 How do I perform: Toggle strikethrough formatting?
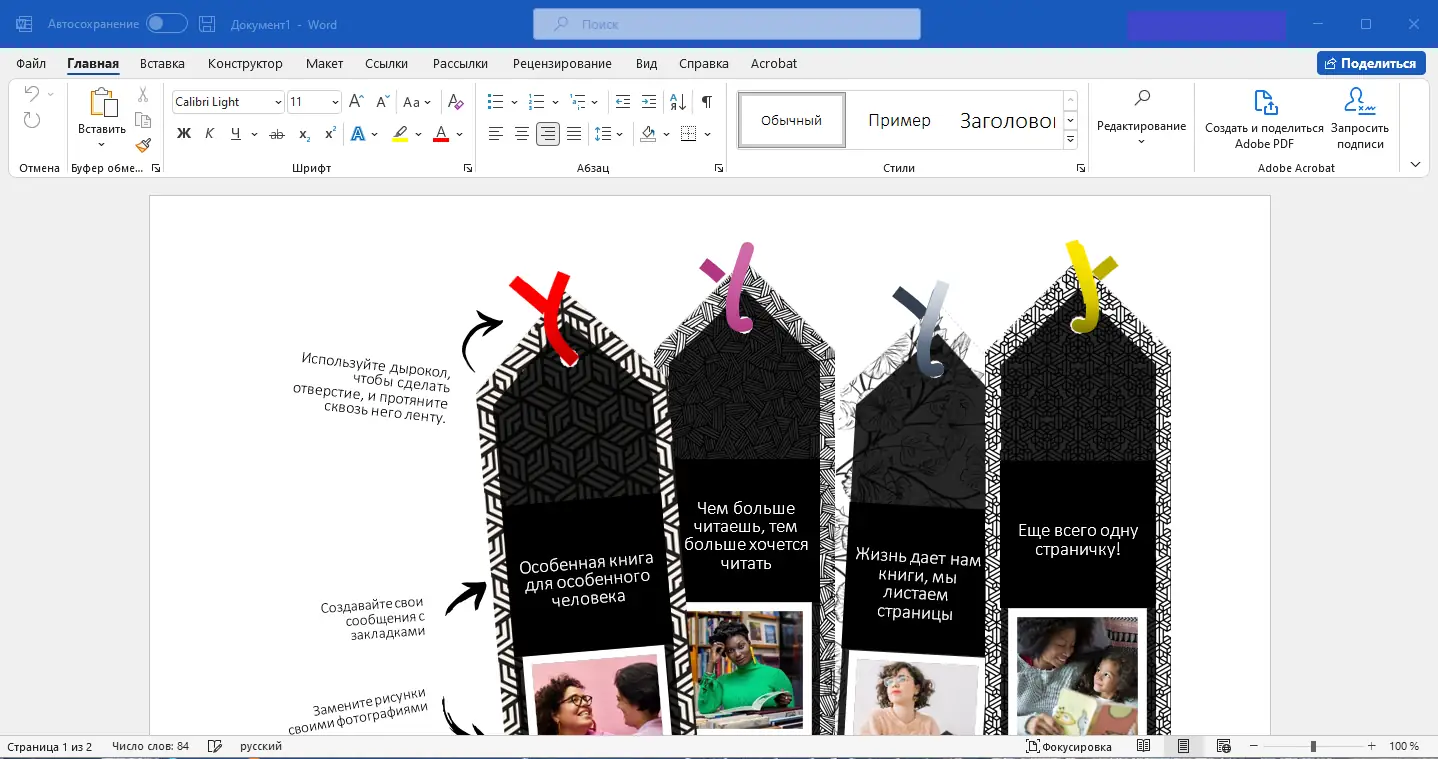click(x=278, y=133)
